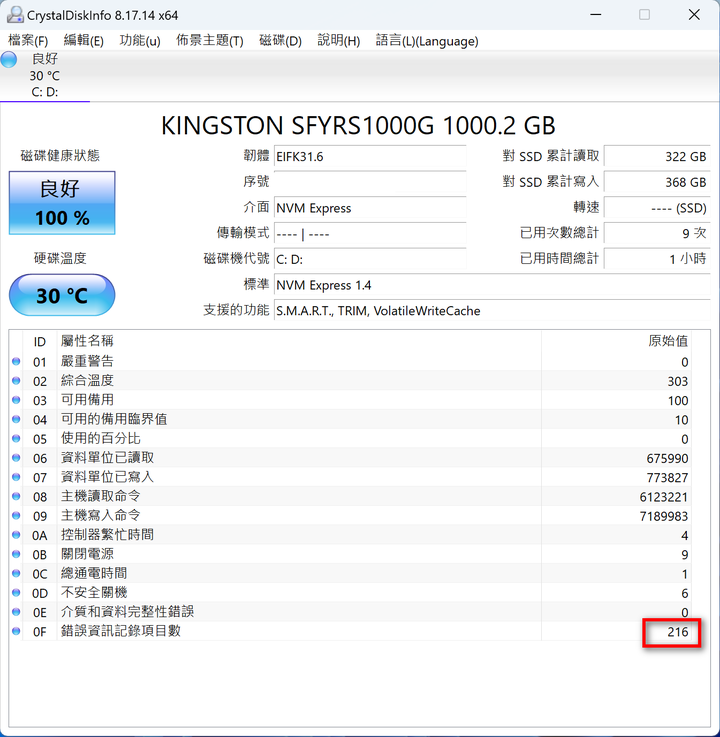Viewport: 720px width, 737px height.
Task: Select the 資料單位已讀取 attribute name
Action: [107, 458]
